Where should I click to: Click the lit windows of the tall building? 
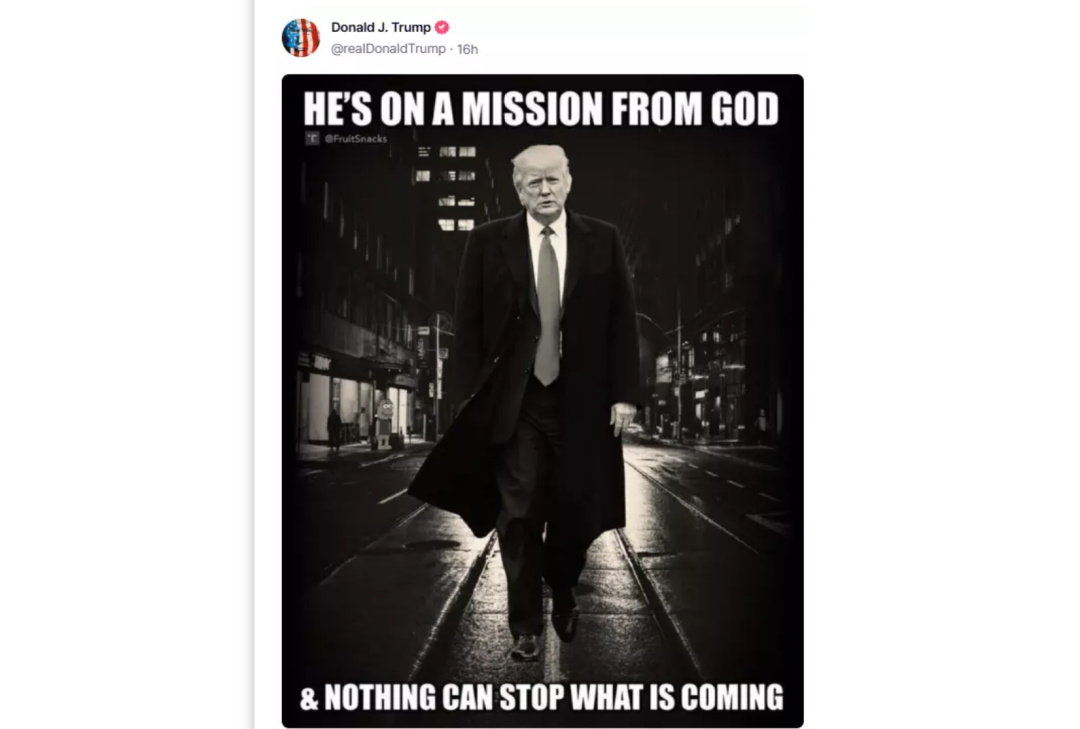(446, 187)
